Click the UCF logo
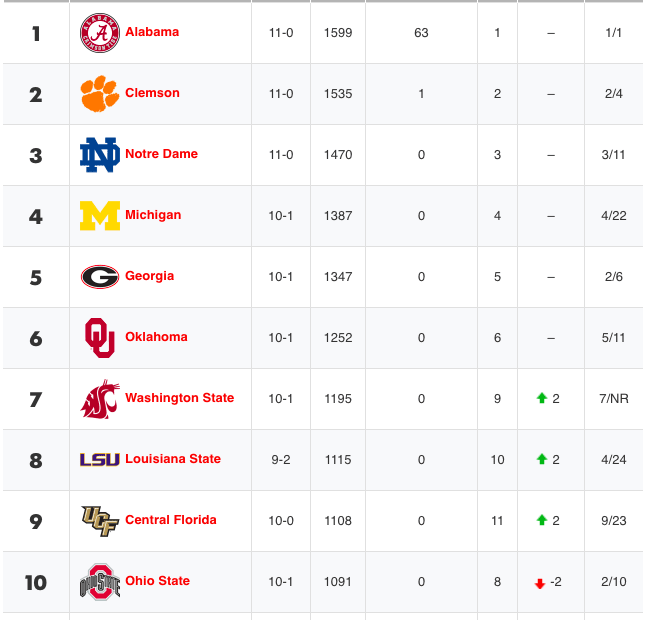647x620 pixels. coord(100,521)
